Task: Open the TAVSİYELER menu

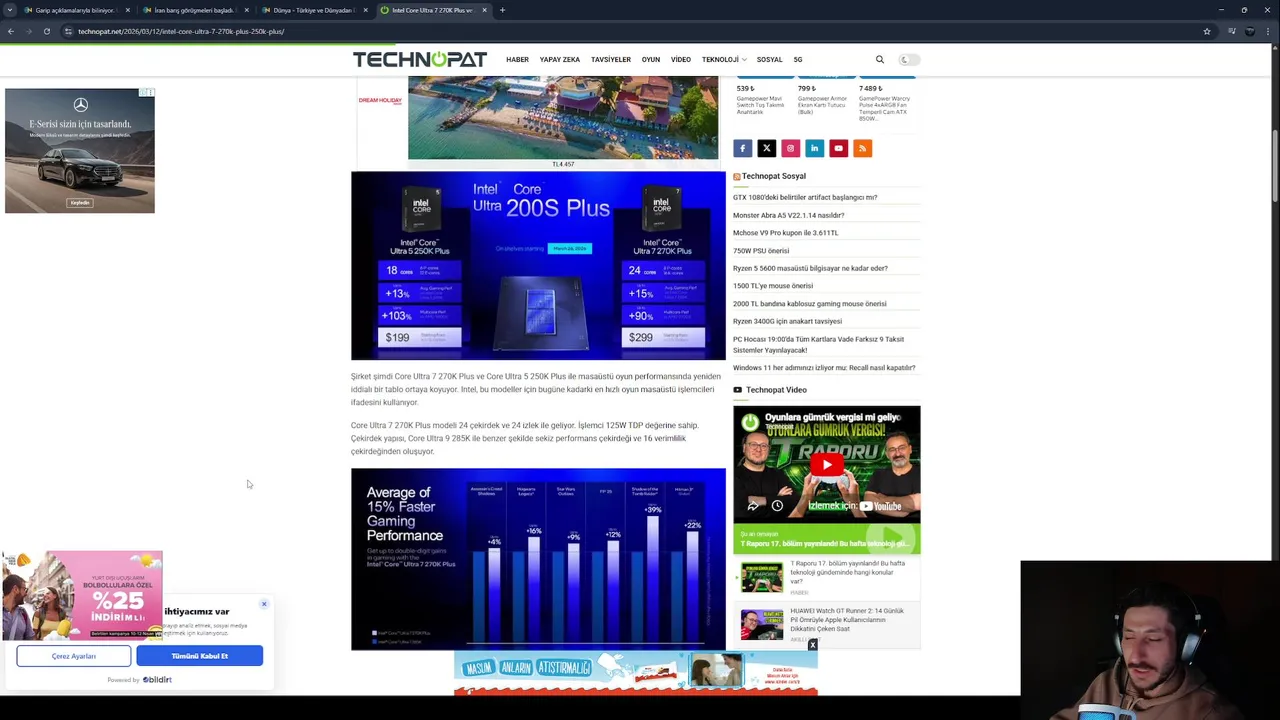Action: pyautogui.click(x=611, y=59)
